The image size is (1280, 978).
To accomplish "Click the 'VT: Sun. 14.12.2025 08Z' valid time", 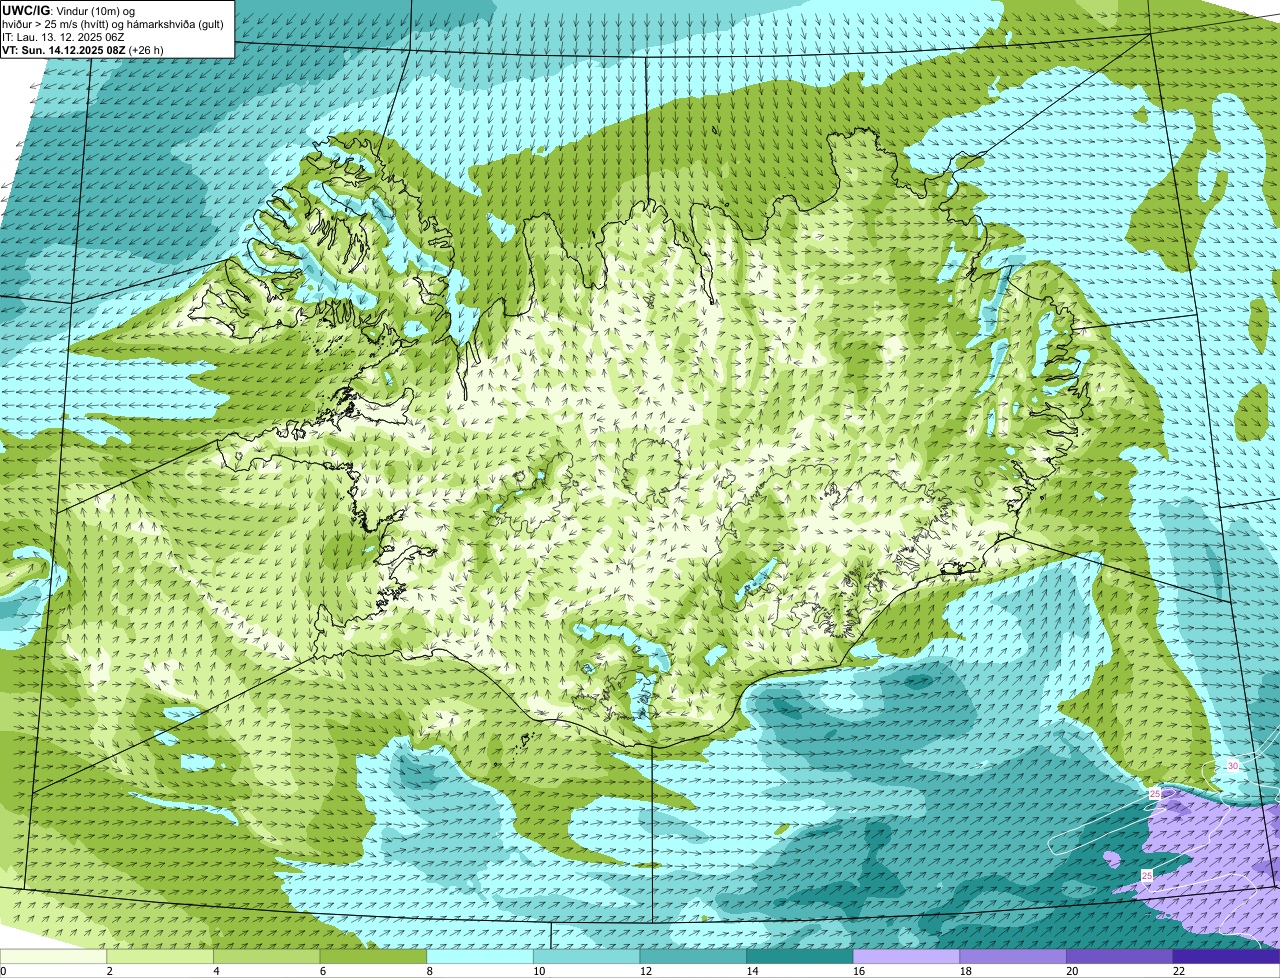I will [x=63, y=50].
